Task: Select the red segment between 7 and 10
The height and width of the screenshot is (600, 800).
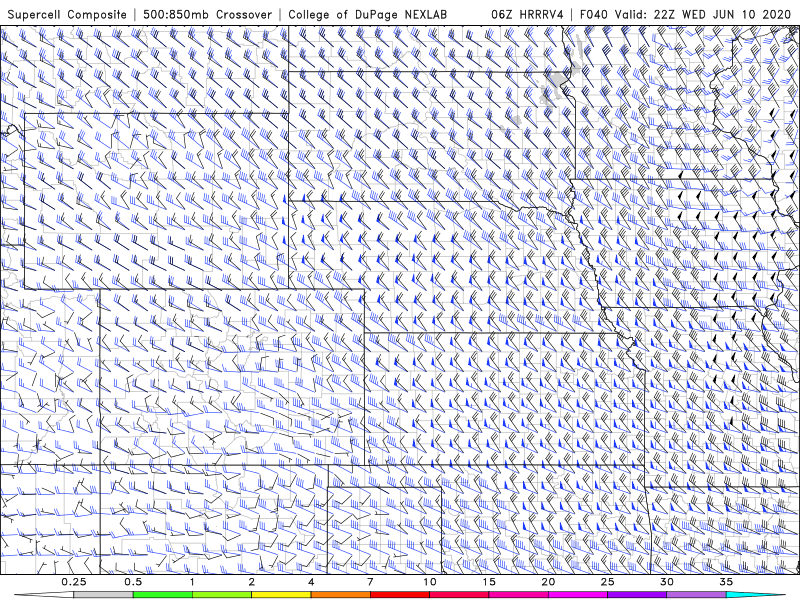Action: click(400, 595)
